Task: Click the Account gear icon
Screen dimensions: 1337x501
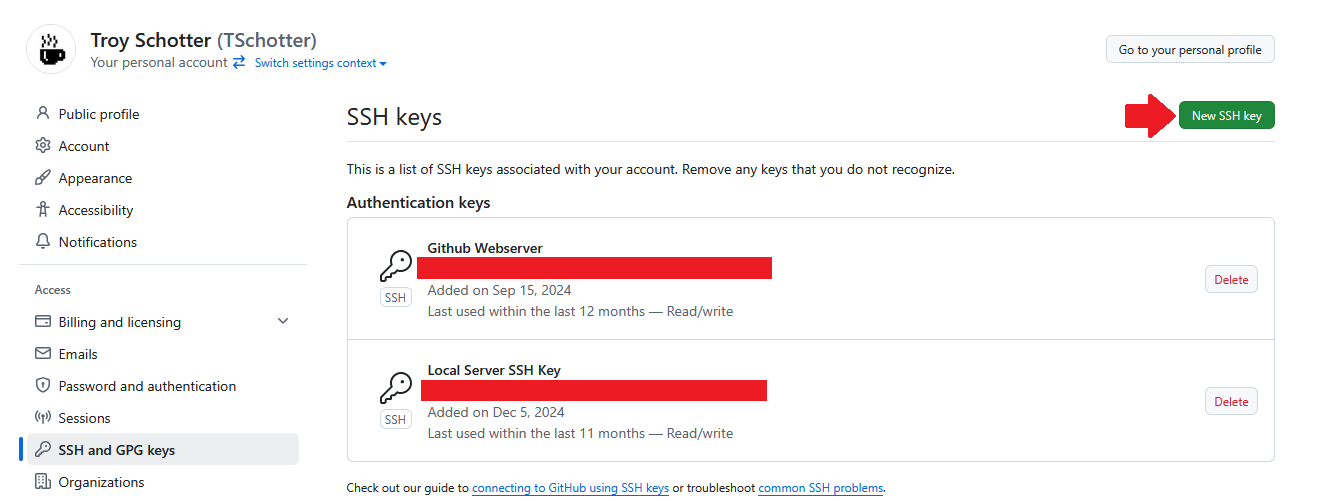Action: point(43,146)
